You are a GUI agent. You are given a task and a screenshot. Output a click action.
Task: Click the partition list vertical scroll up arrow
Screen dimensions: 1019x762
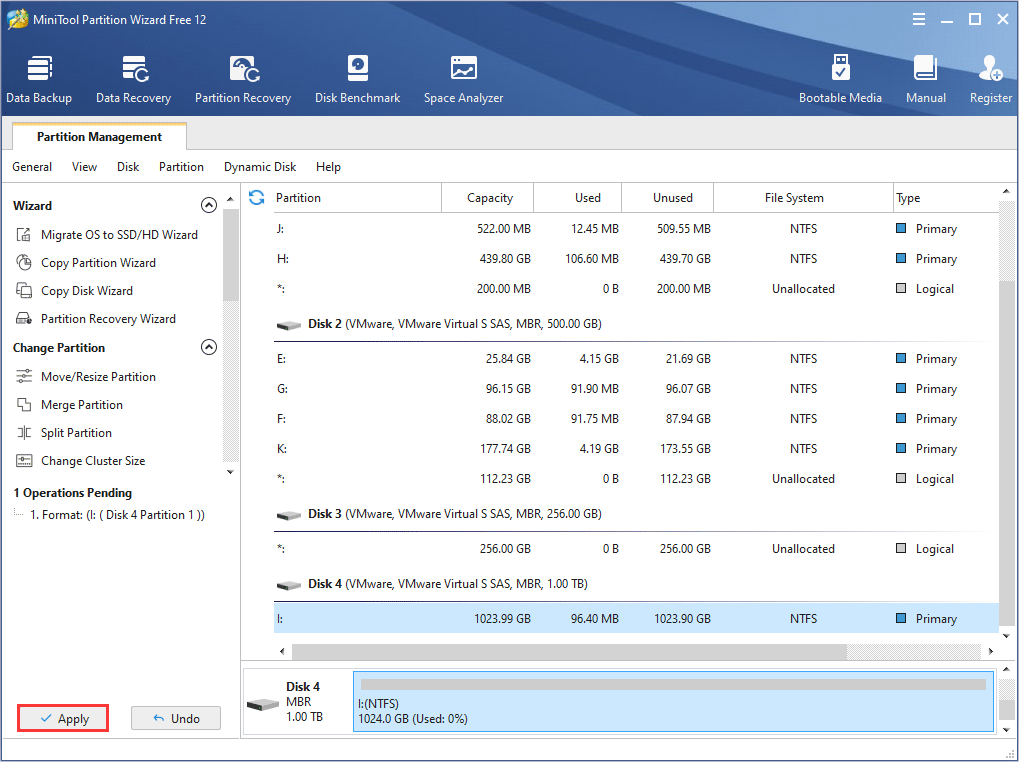pos(1007,192)
